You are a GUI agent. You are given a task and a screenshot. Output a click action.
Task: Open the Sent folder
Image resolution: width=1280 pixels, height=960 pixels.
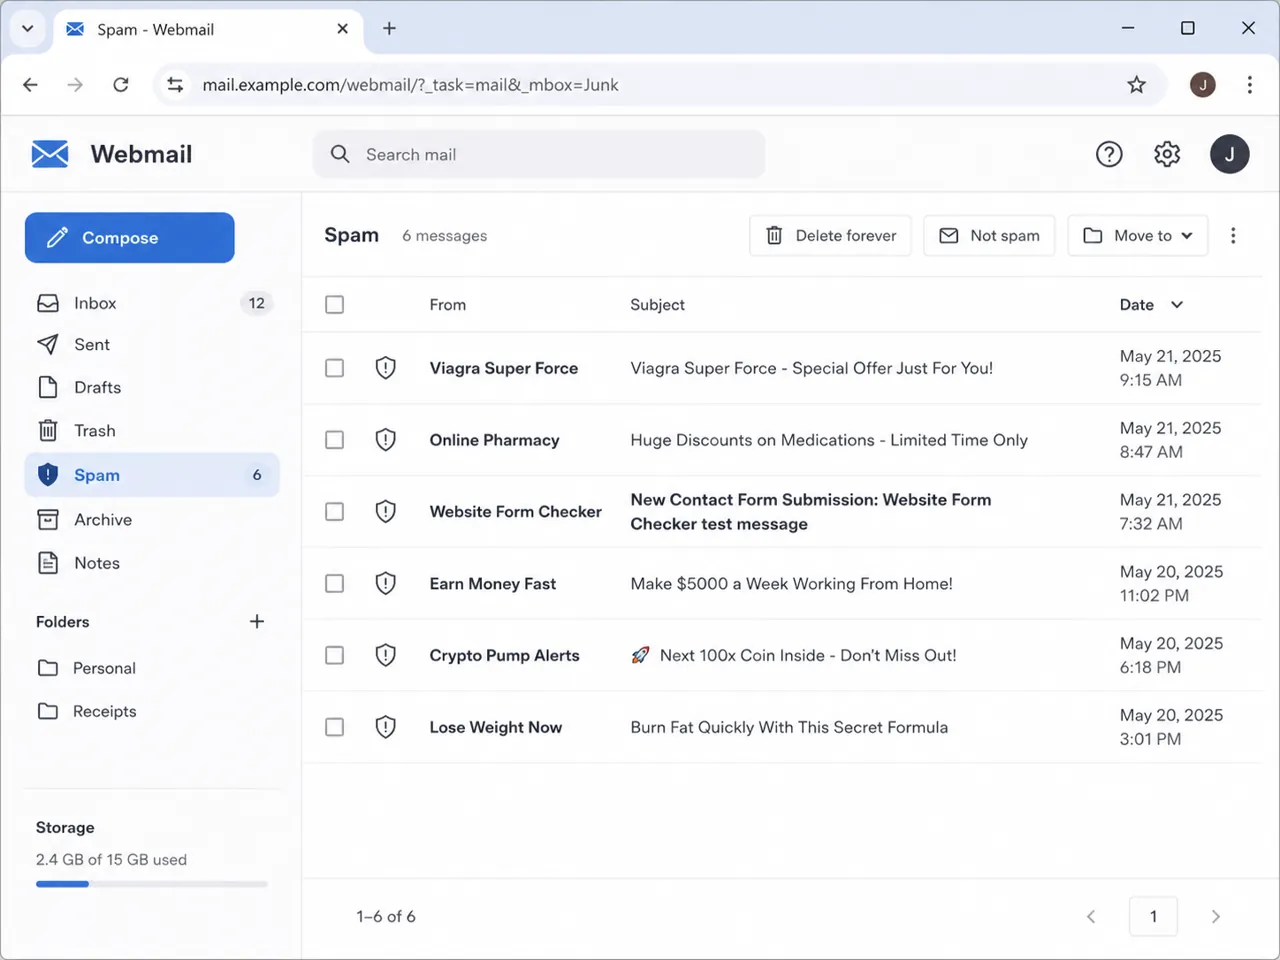(x=152, y=345)
